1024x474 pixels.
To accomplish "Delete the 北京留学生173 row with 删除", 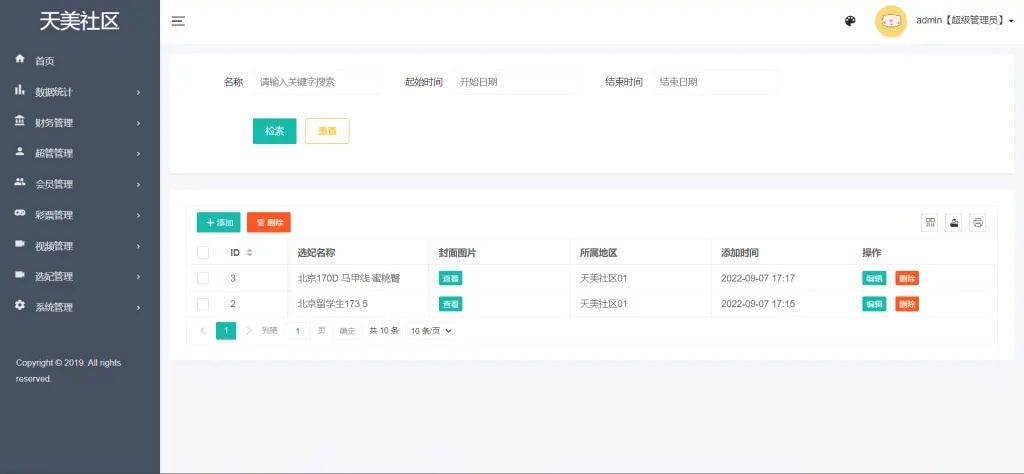I will coord(907,304).
